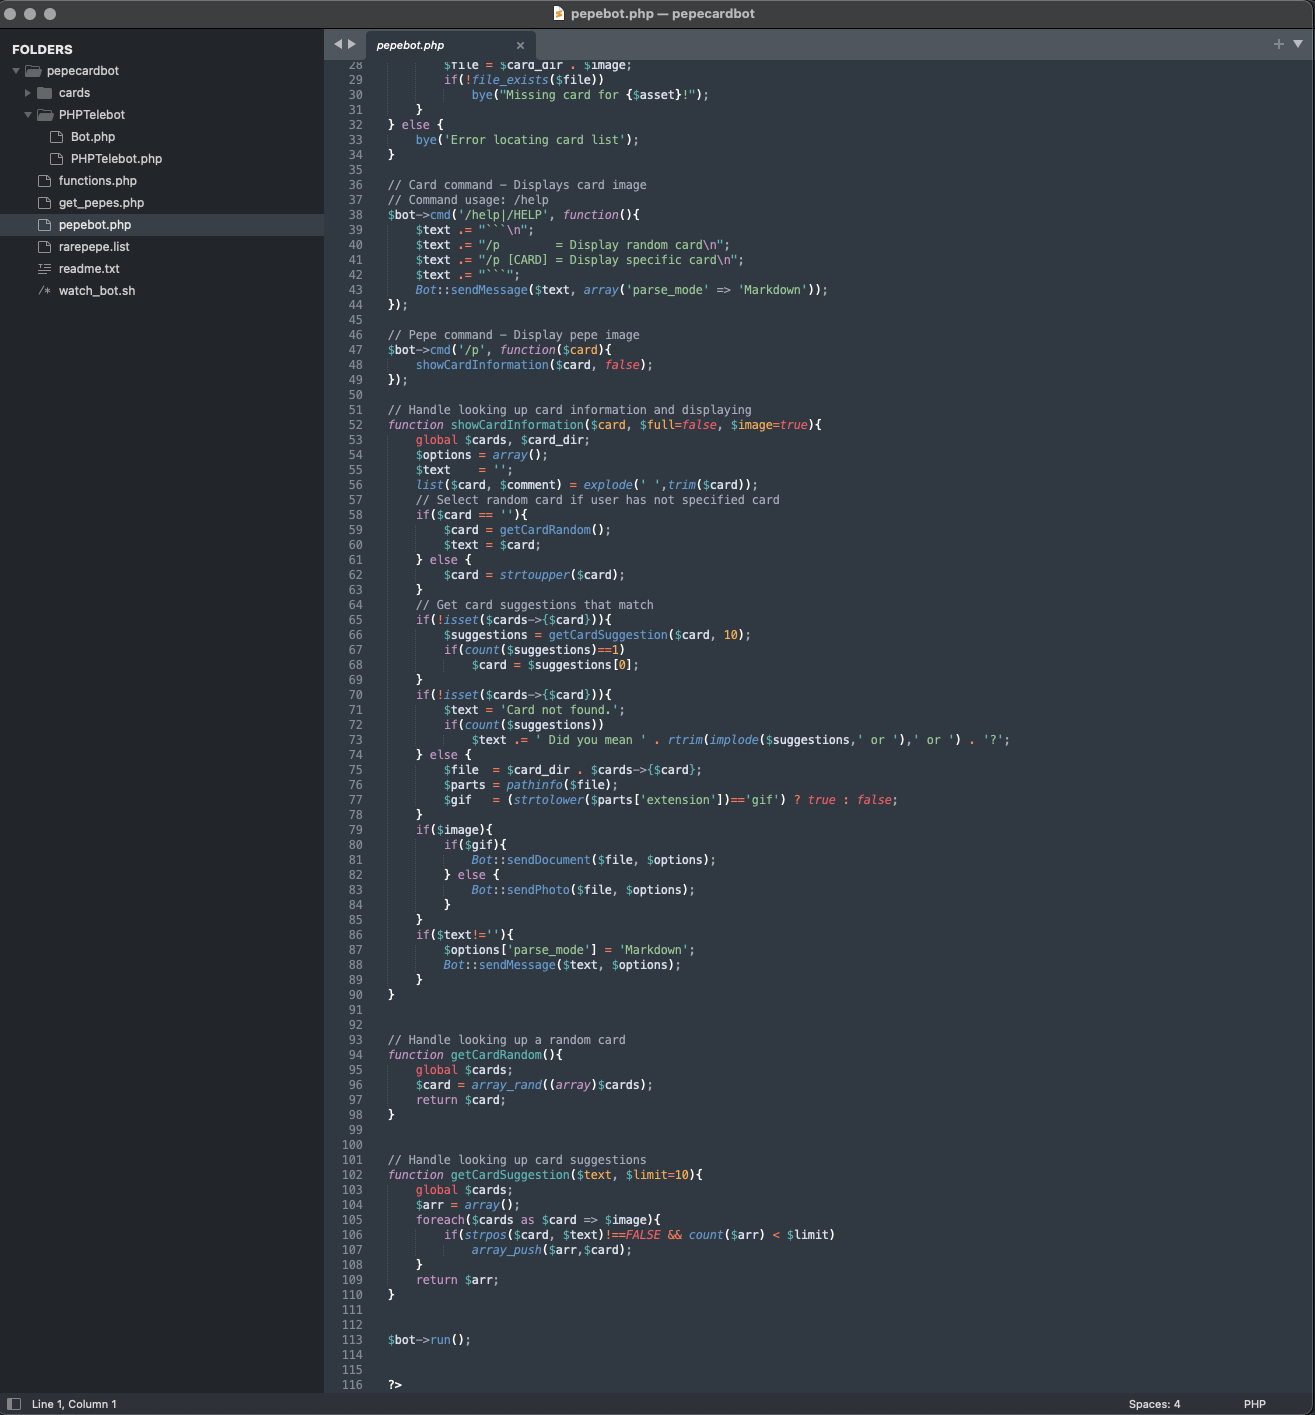Click the PHPTelebot.php file icon
Image resolution: width=1315 pixels, height=1415 pixels.
click(x=57, y=159)
